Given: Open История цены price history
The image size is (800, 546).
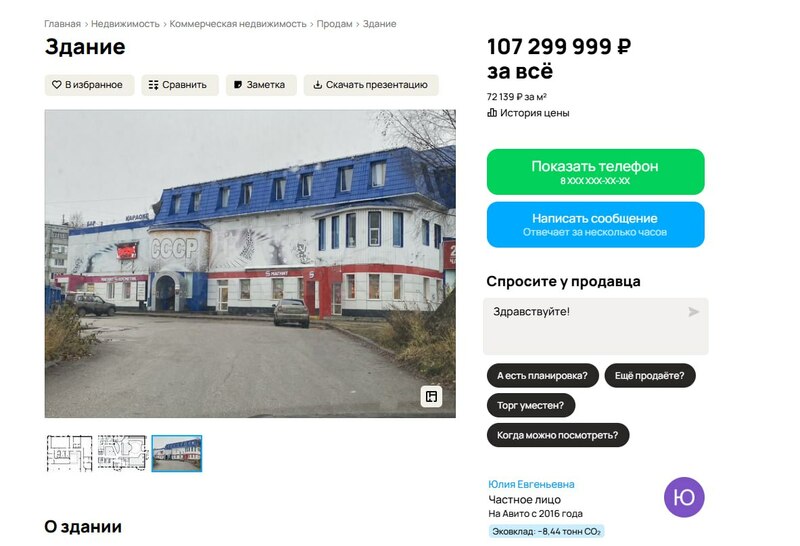Looking at the screenshot, I should (528, 113).
